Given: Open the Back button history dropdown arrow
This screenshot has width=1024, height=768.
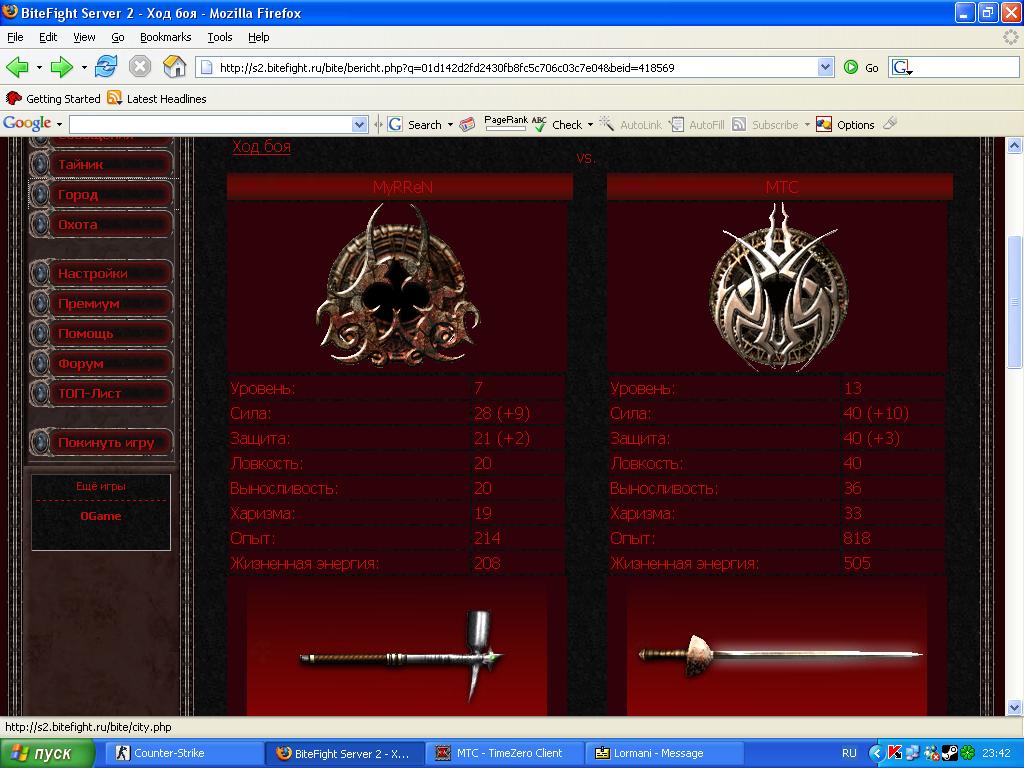Looking at the screenshot, I should [39, 67].
